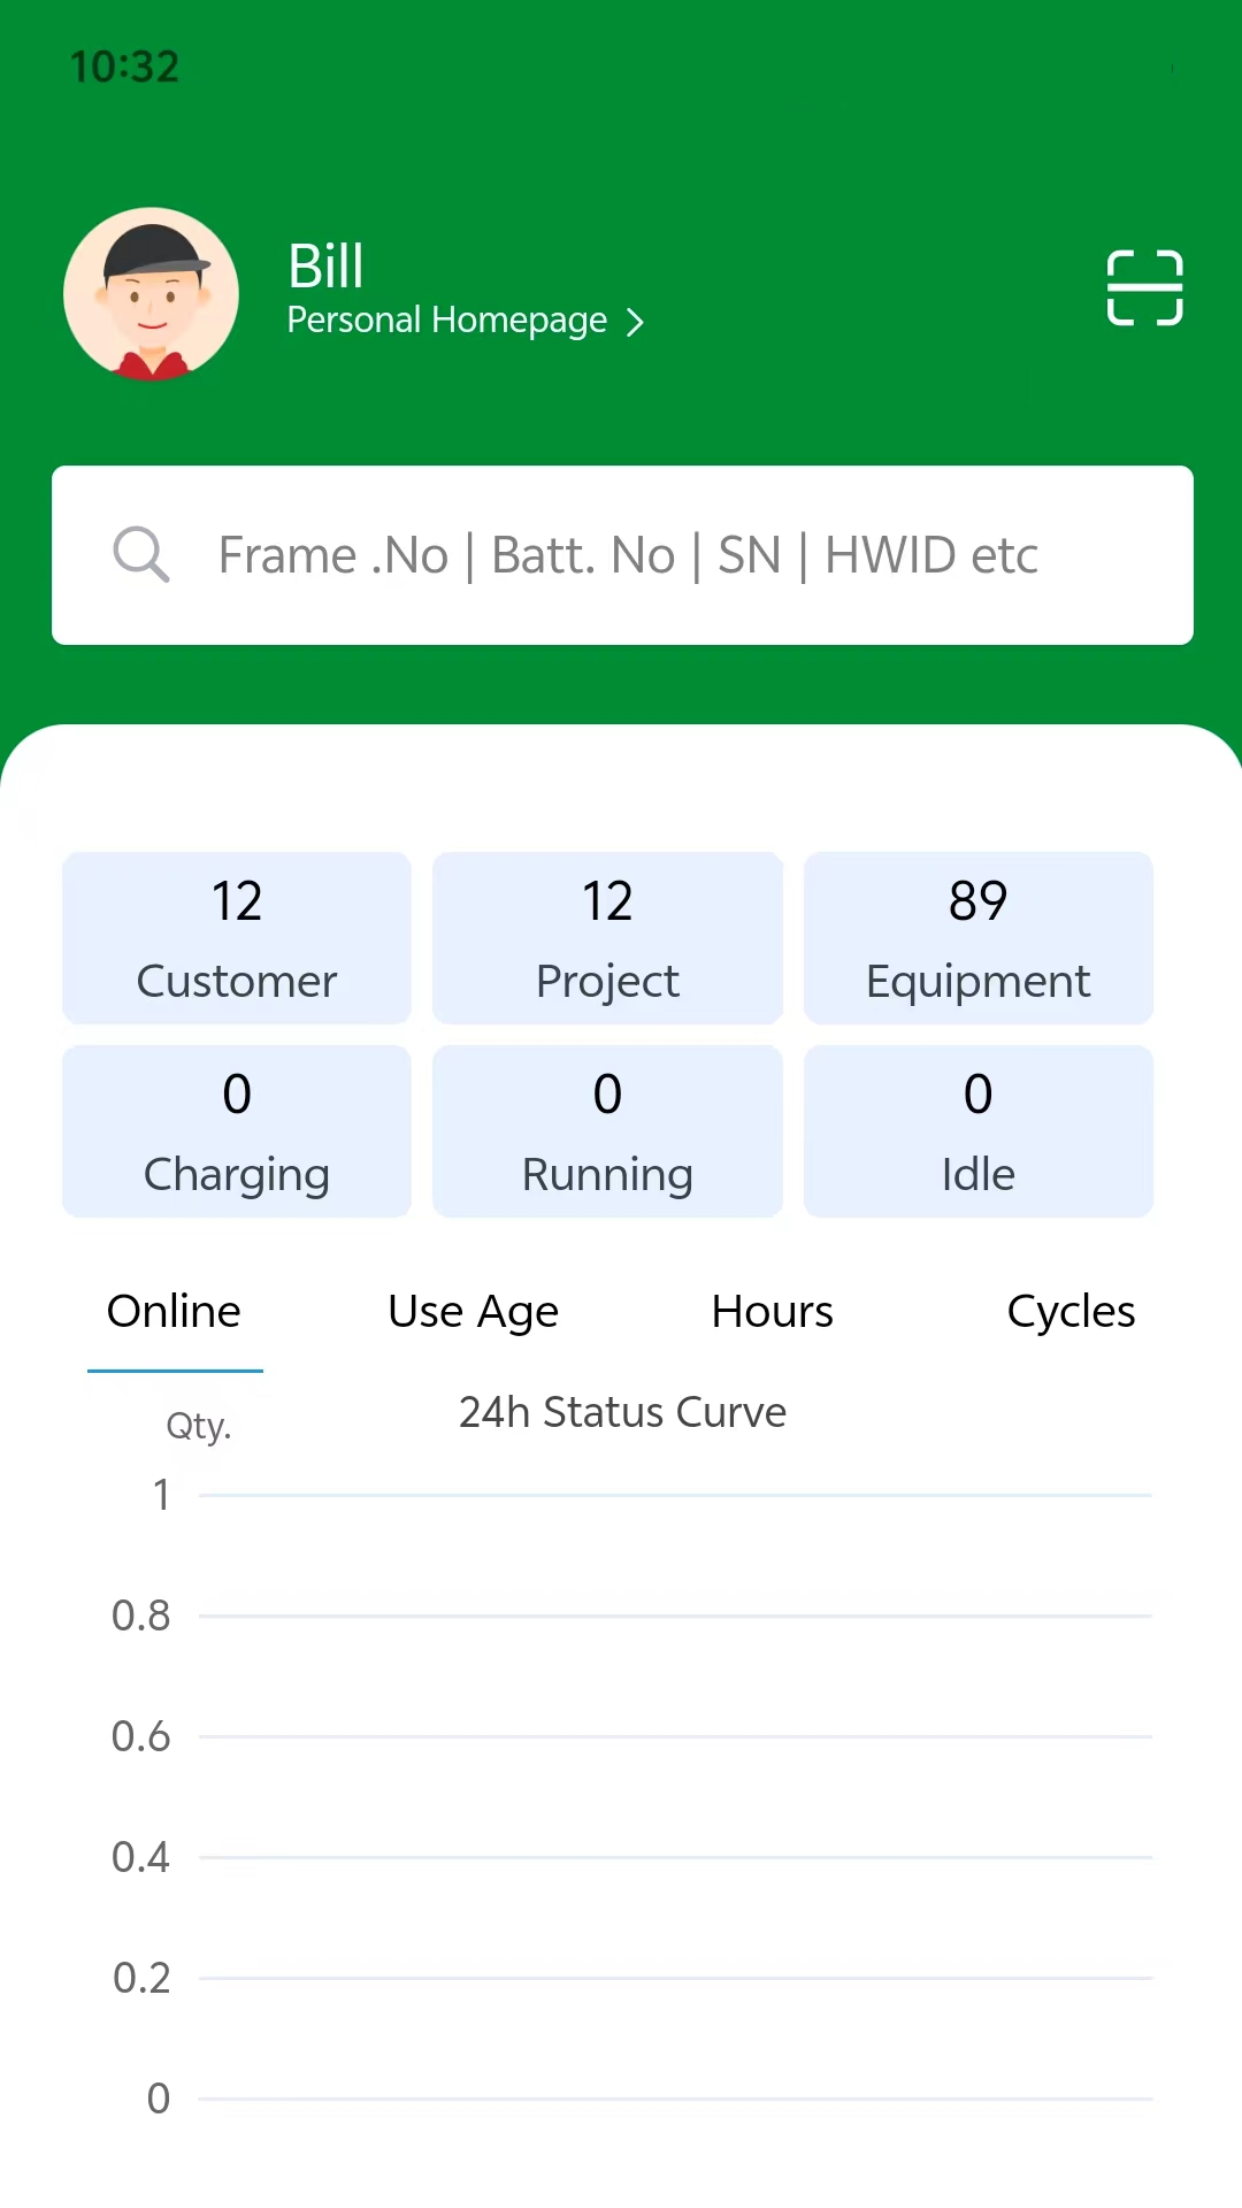Switch to the Hours tab
Image resolution: width=1242 pixels, height=2208 pixels.
tap(772, 1311)
